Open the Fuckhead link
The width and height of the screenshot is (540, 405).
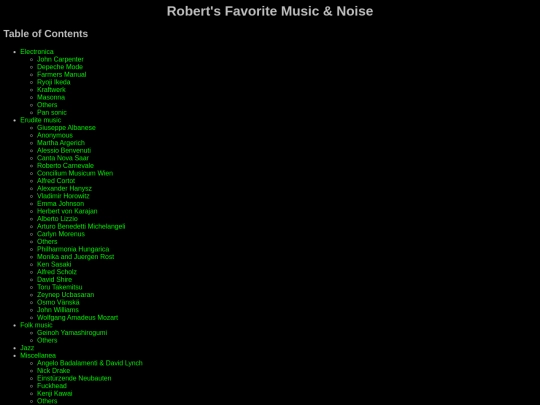point(52,386)
